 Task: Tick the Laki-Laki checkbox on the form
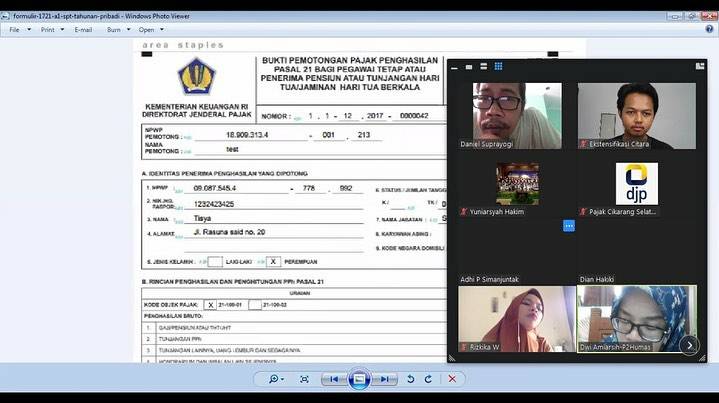[214, 261]
